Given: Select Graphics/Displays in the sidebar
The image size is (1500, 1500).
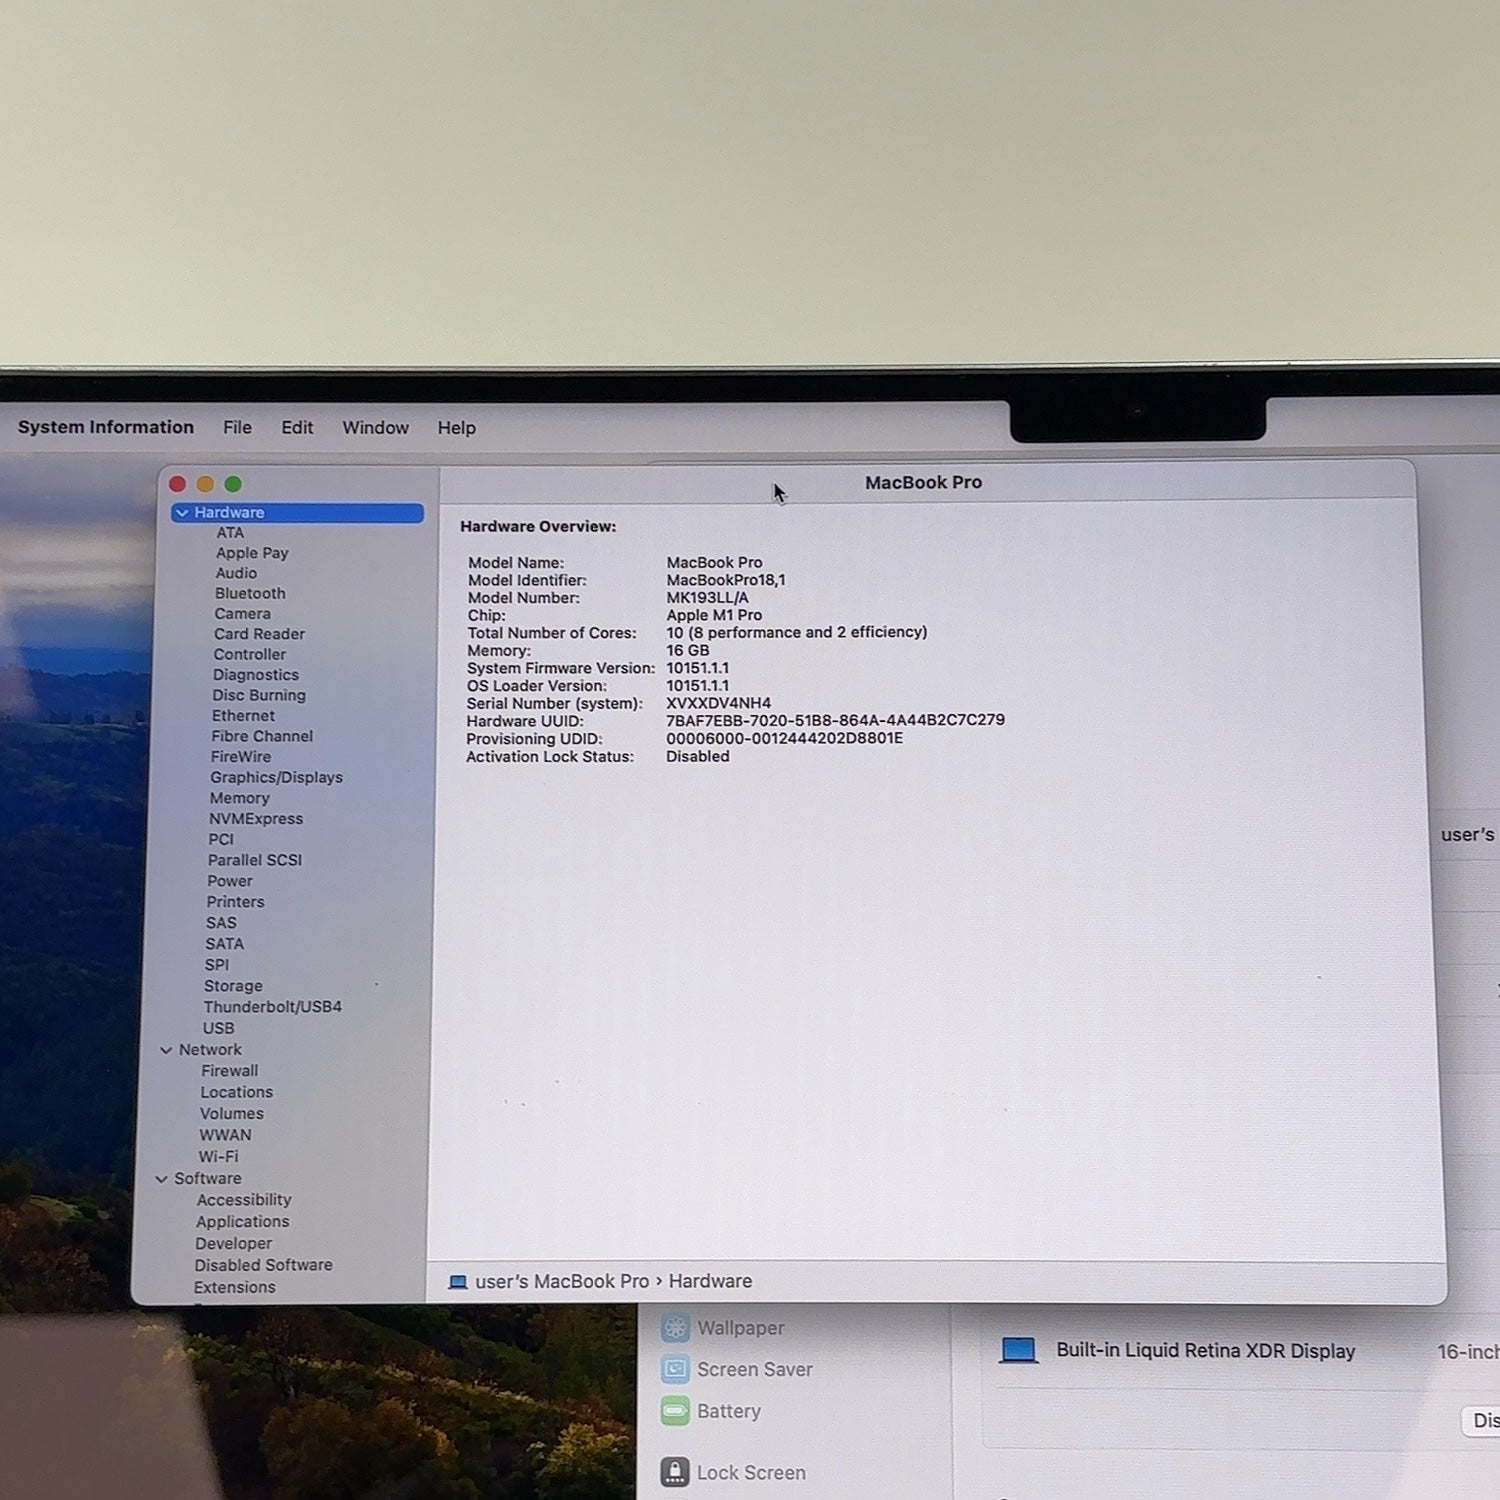Looking at the screenshot, I should point(276,777).
